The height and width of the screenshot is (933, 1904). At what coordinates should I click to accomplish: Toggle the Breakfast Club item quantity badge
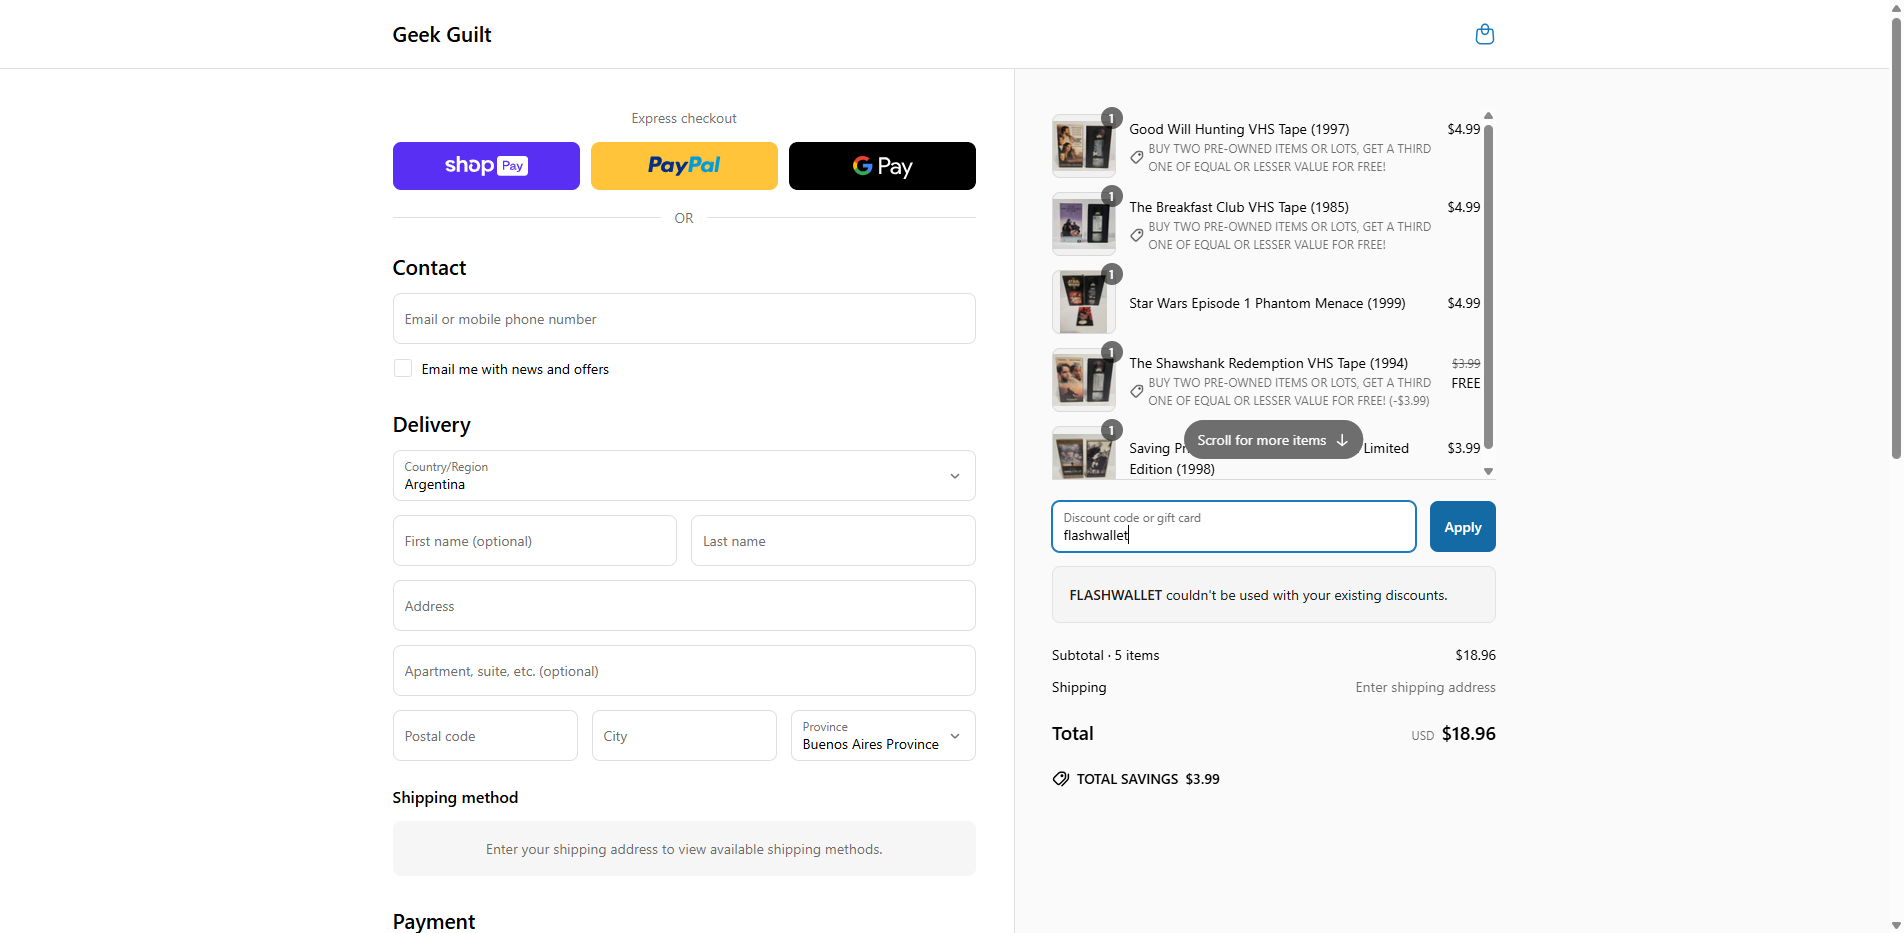pyautogui.click(x=1111, y=196)
